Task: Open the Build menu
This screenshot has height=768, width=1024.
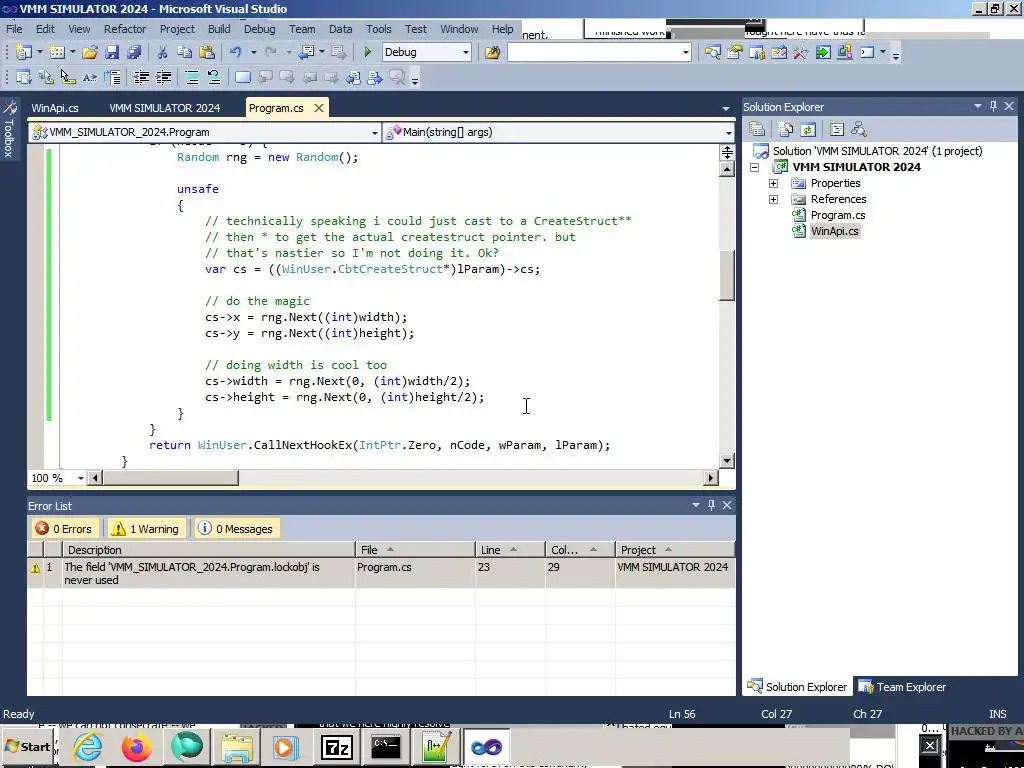Action: (219, 29)
